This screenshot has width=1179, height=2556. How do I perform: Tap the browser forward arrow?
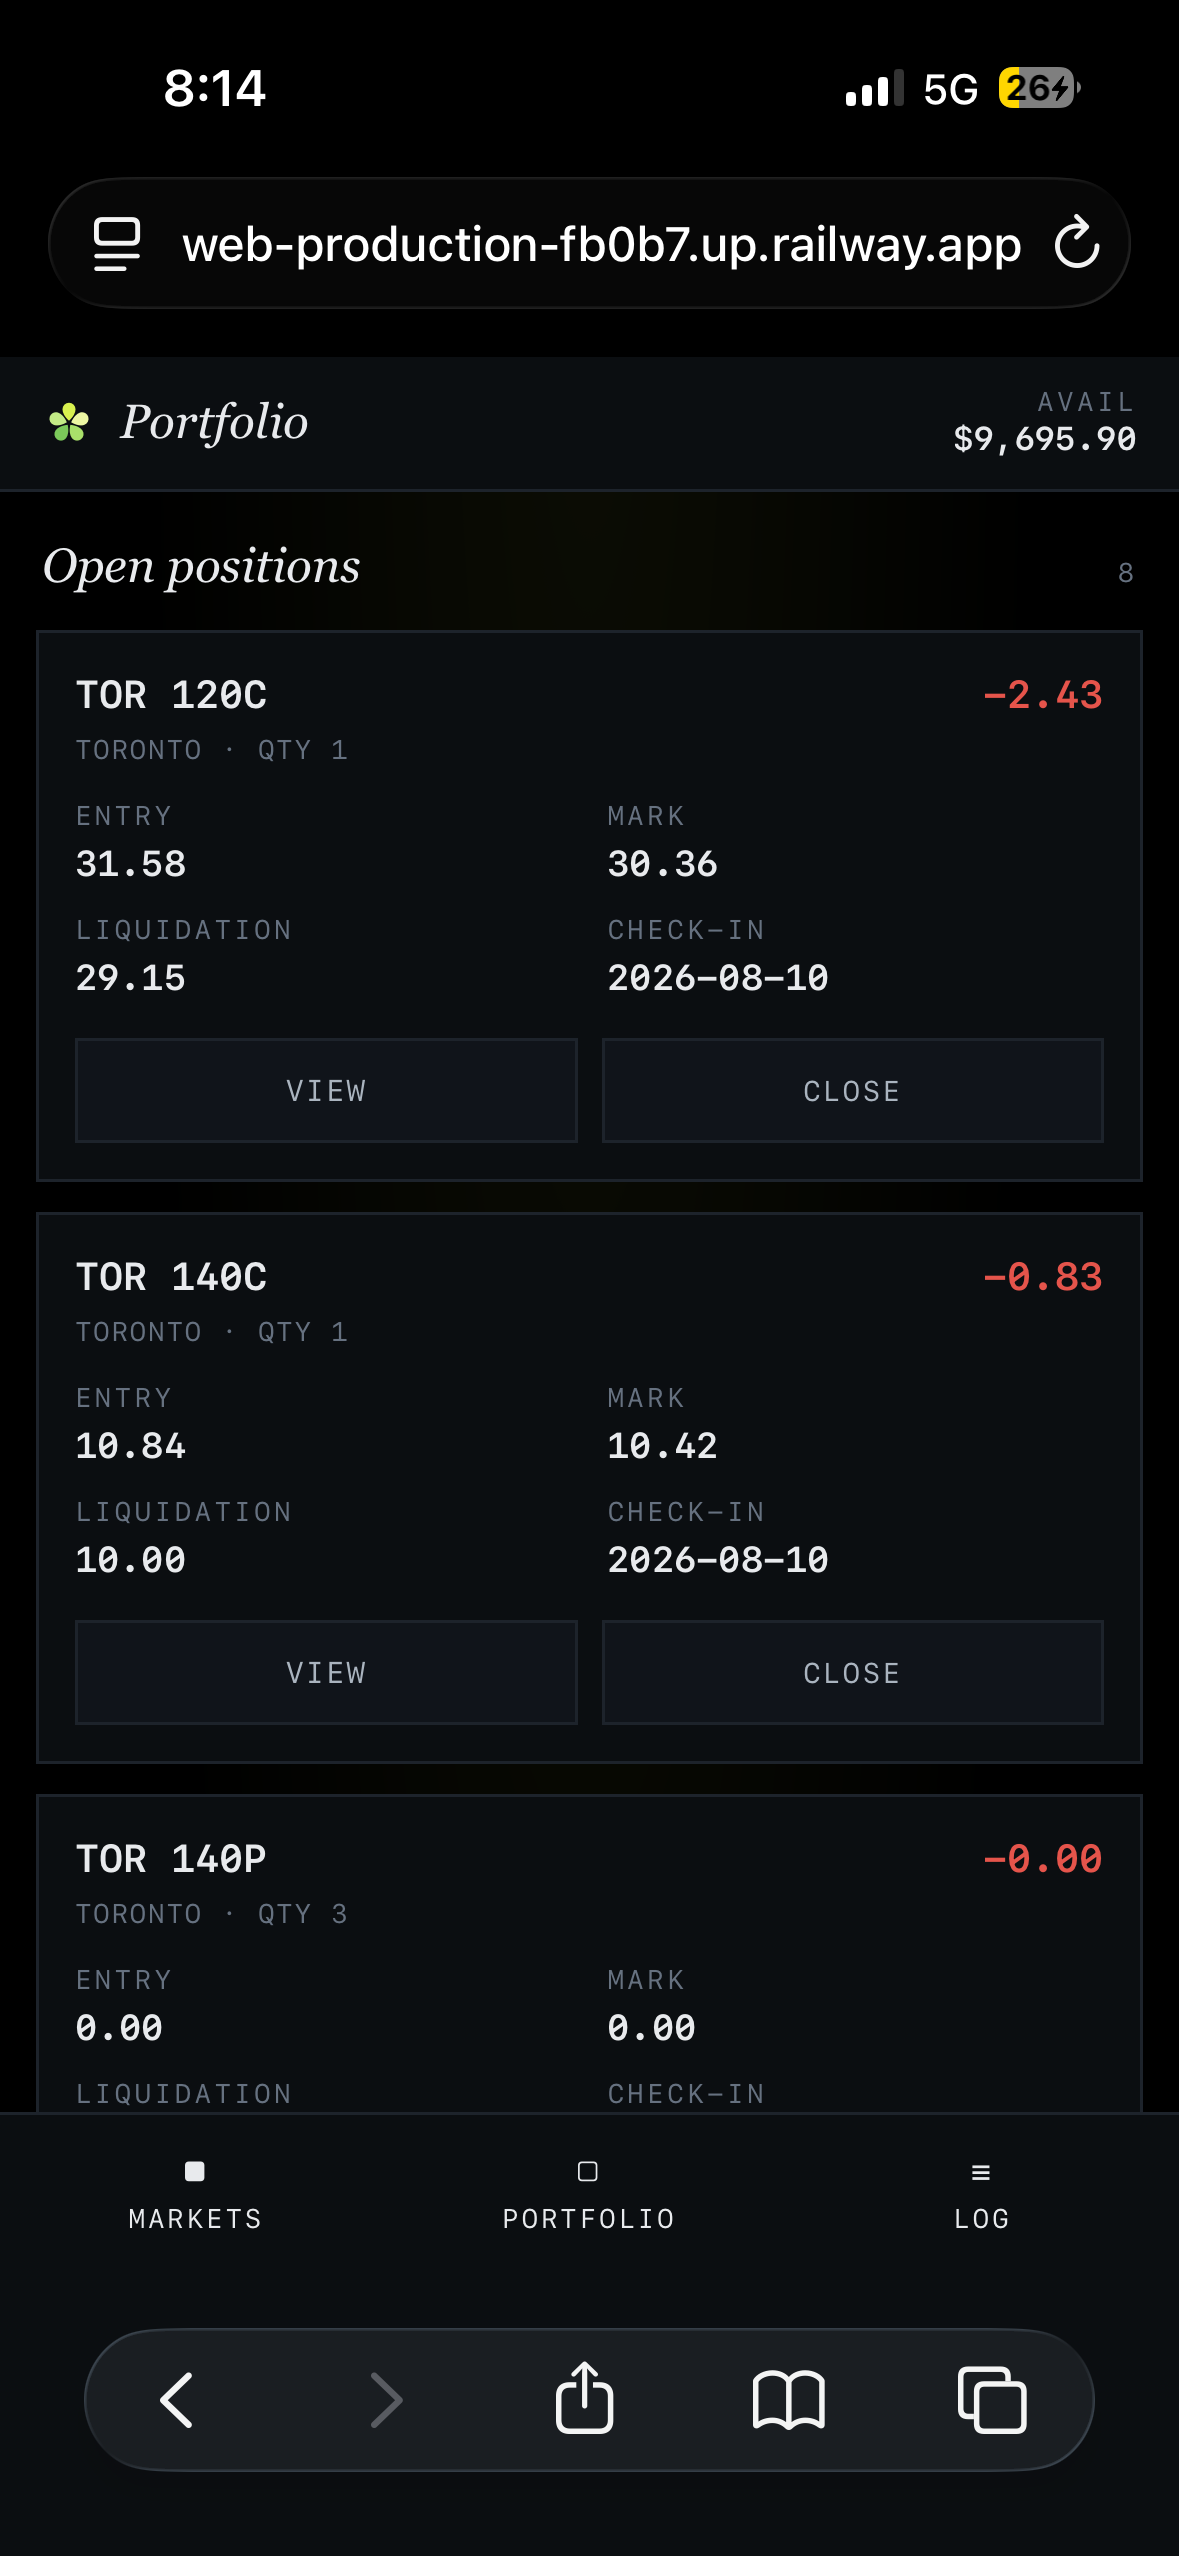[386, 2400]
